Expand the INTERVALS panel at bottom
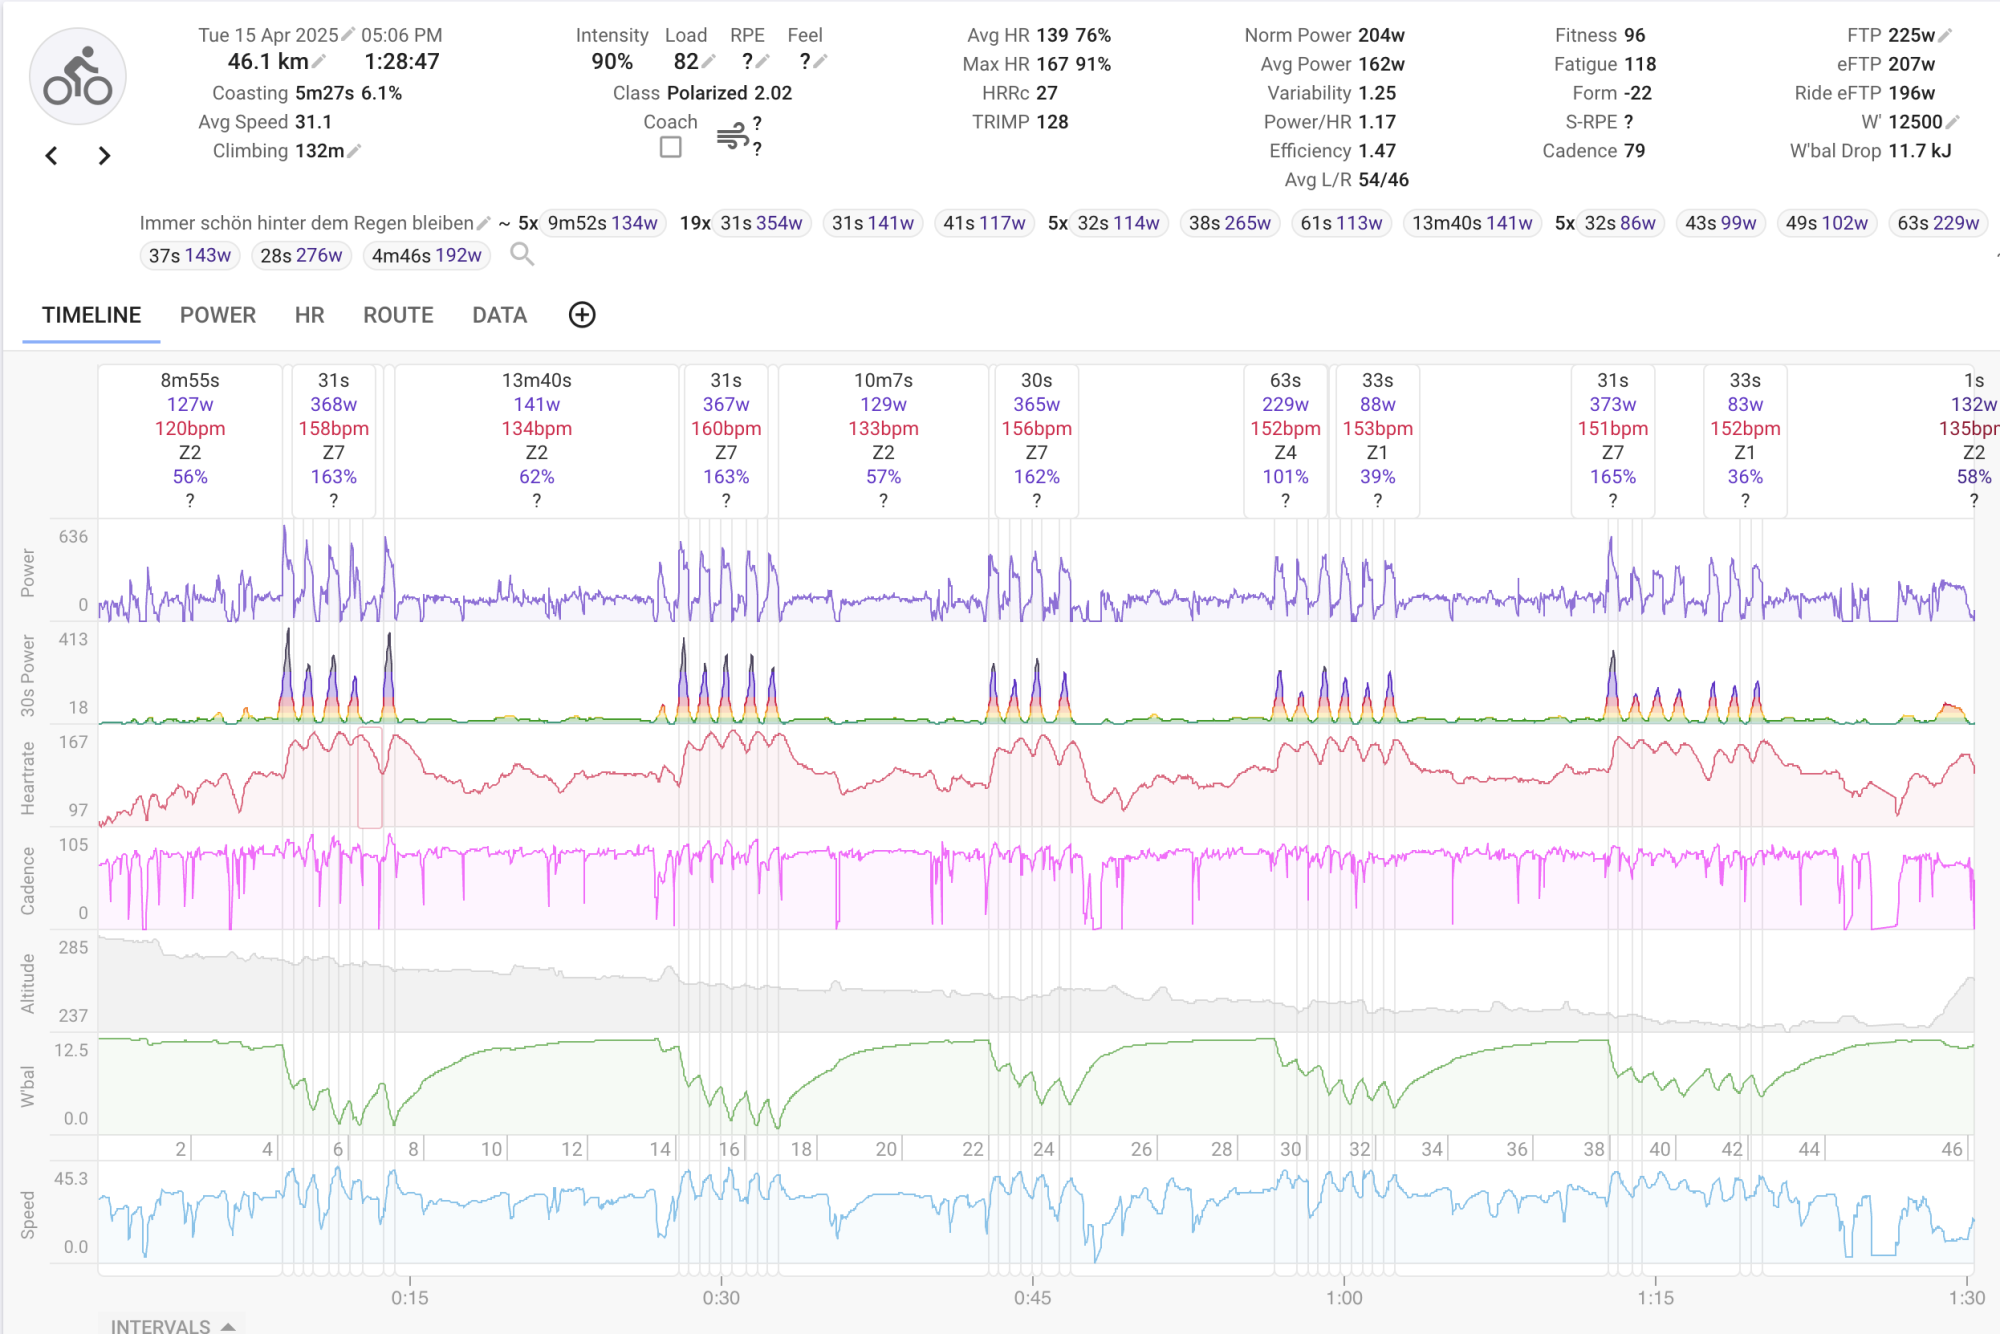Viewport: 2000px width, 1334px height. pyautogui.click(x=172, y=1325)
